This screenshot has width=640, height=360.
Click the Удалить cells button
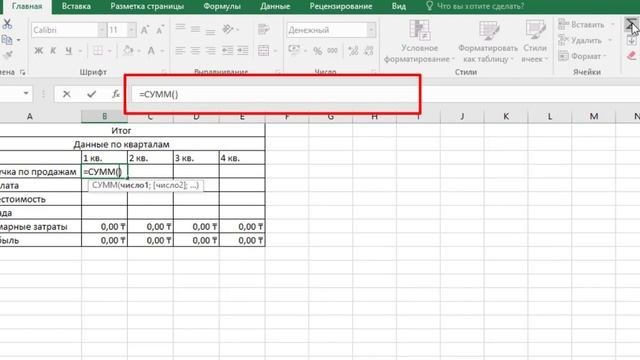point(580,40)
